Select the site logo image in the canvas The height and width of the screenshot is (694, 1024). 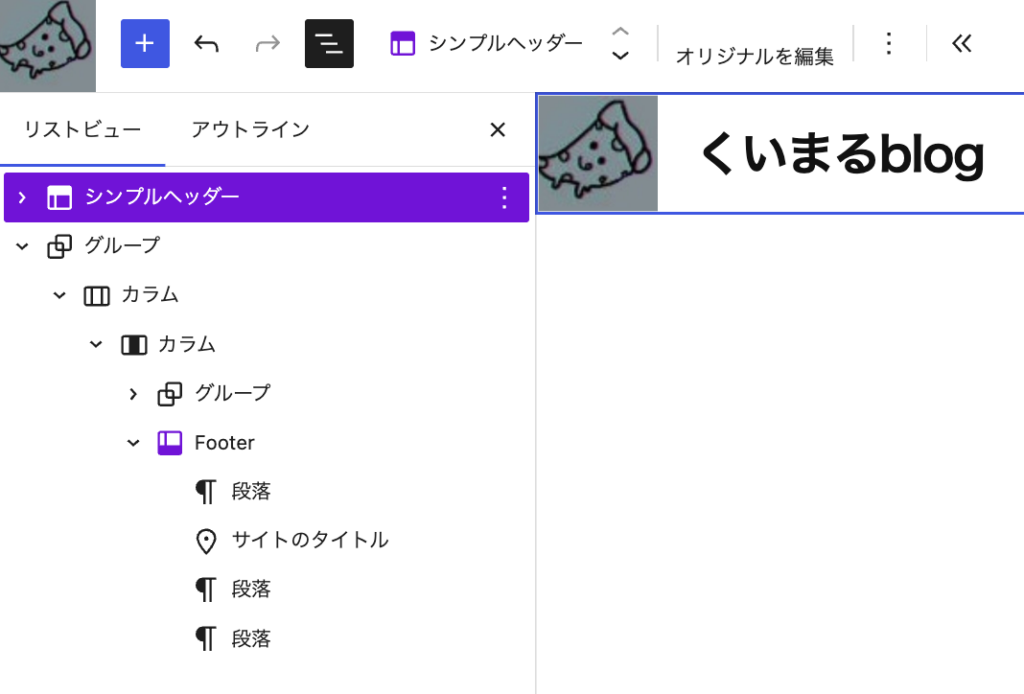tap(598, 153)
